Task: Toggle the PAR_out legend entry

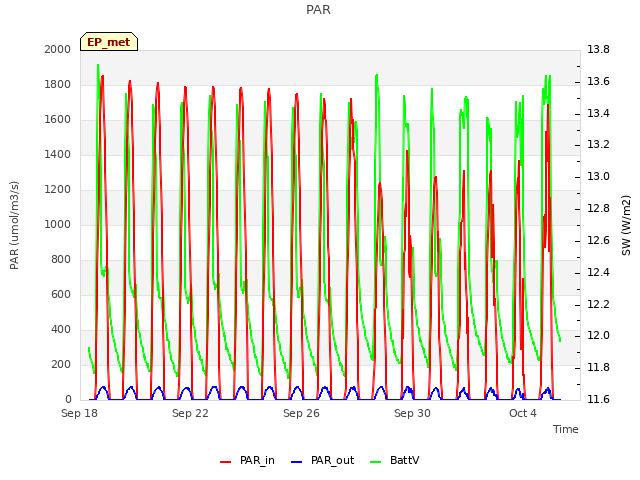Action: 322,460
